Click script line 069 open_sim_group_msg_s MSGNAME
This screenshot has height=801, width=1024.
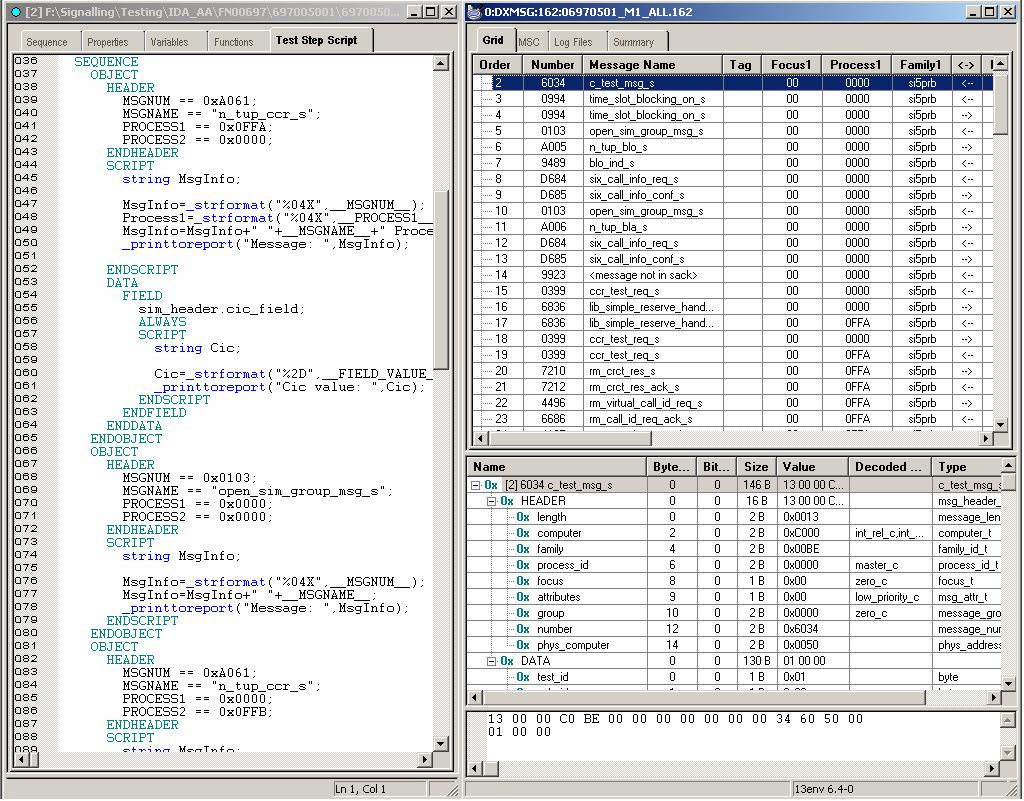257,491
